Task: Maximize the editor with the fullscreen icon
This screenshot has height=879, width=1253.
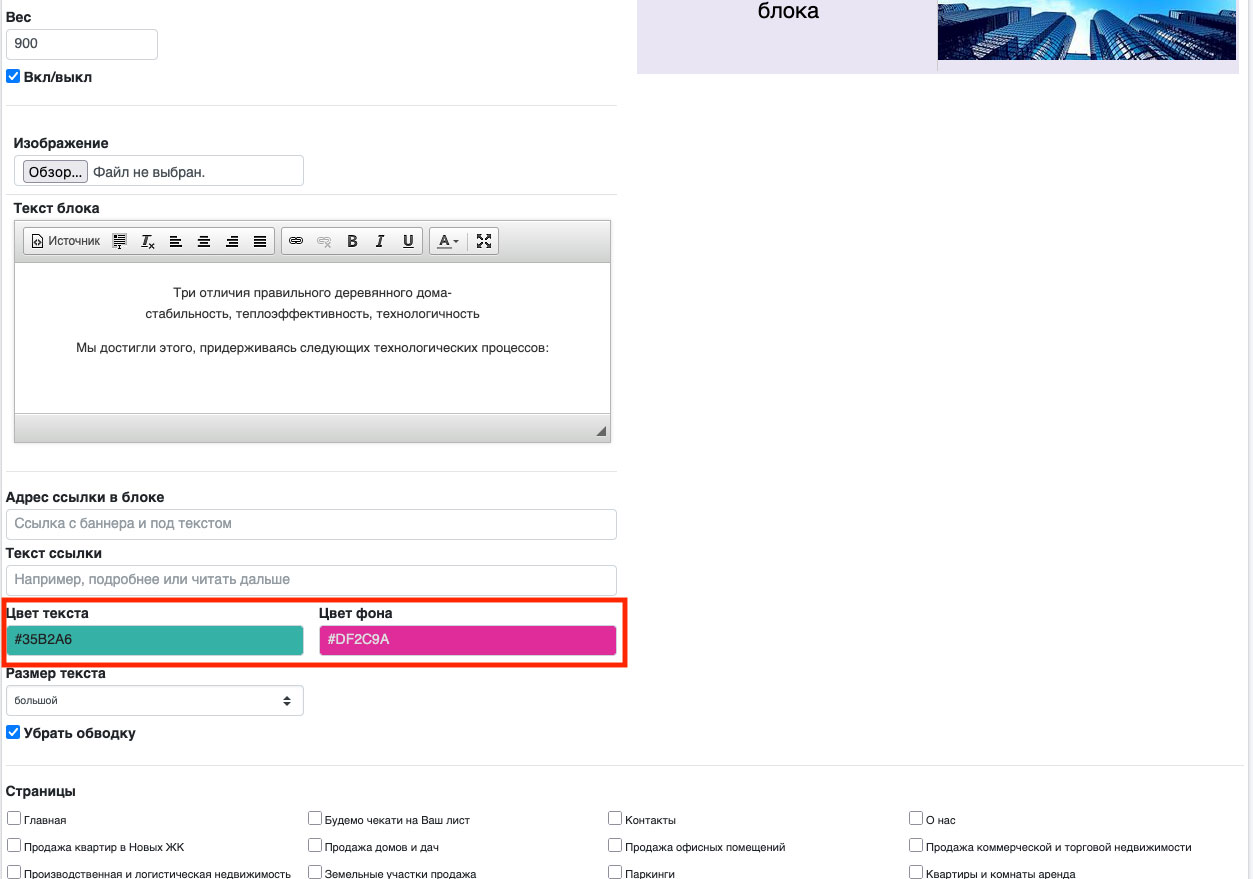Action: tap(484, 241)
